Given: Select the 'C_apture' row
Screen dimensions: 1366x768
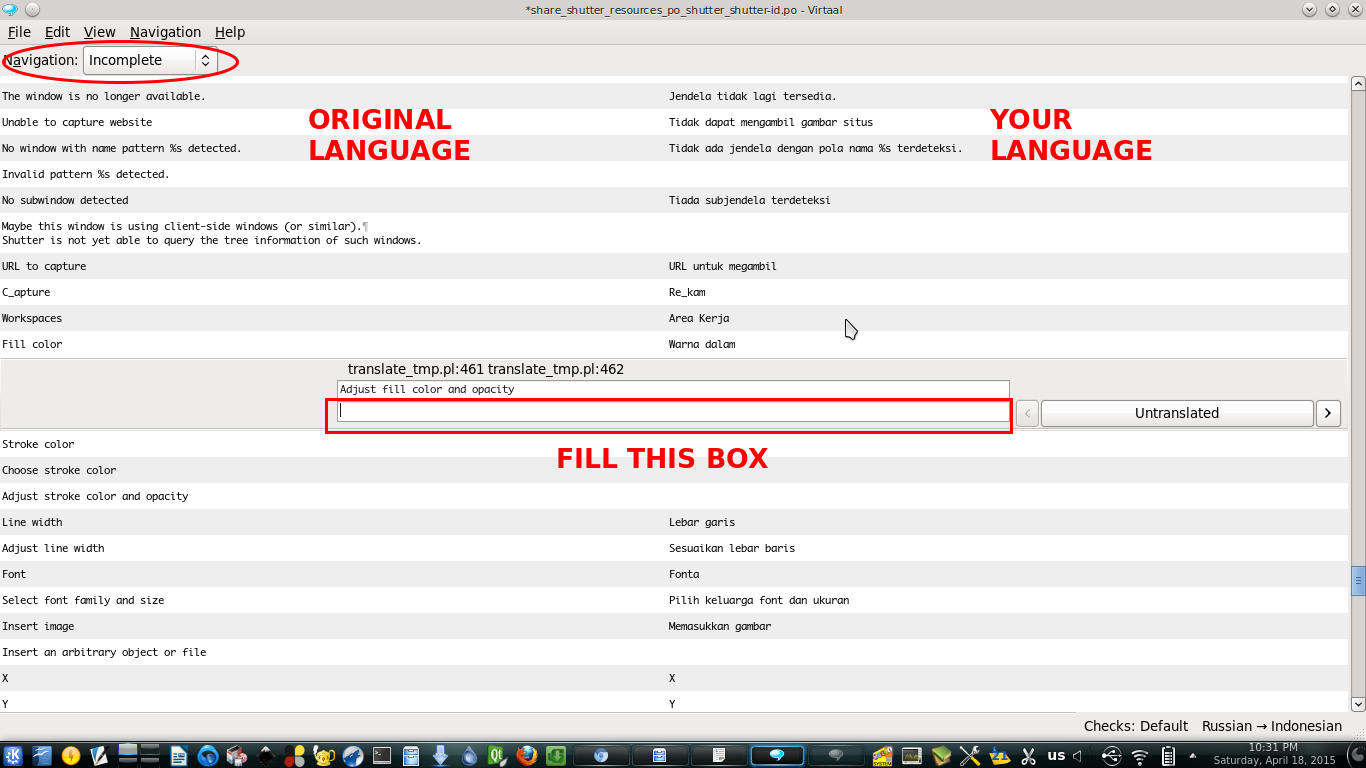Looking at the screenshot, I should tap(674, 292).
